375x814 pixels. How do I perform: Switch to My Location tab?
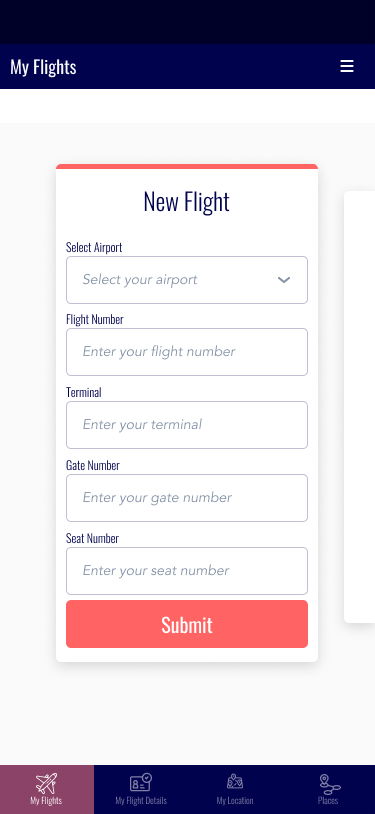click(235, 790)
